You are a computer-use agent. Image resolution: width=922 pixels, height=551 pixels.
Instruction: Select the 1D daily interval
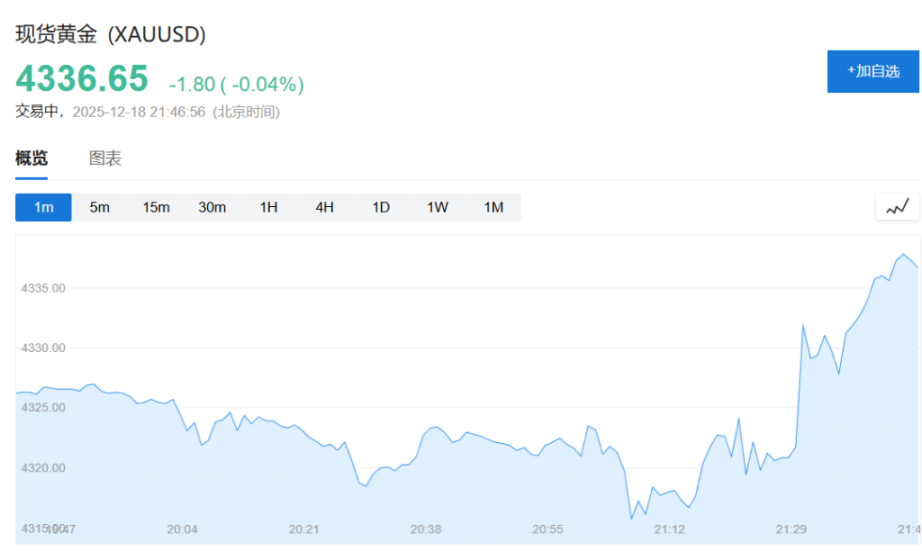coord(381,207)
